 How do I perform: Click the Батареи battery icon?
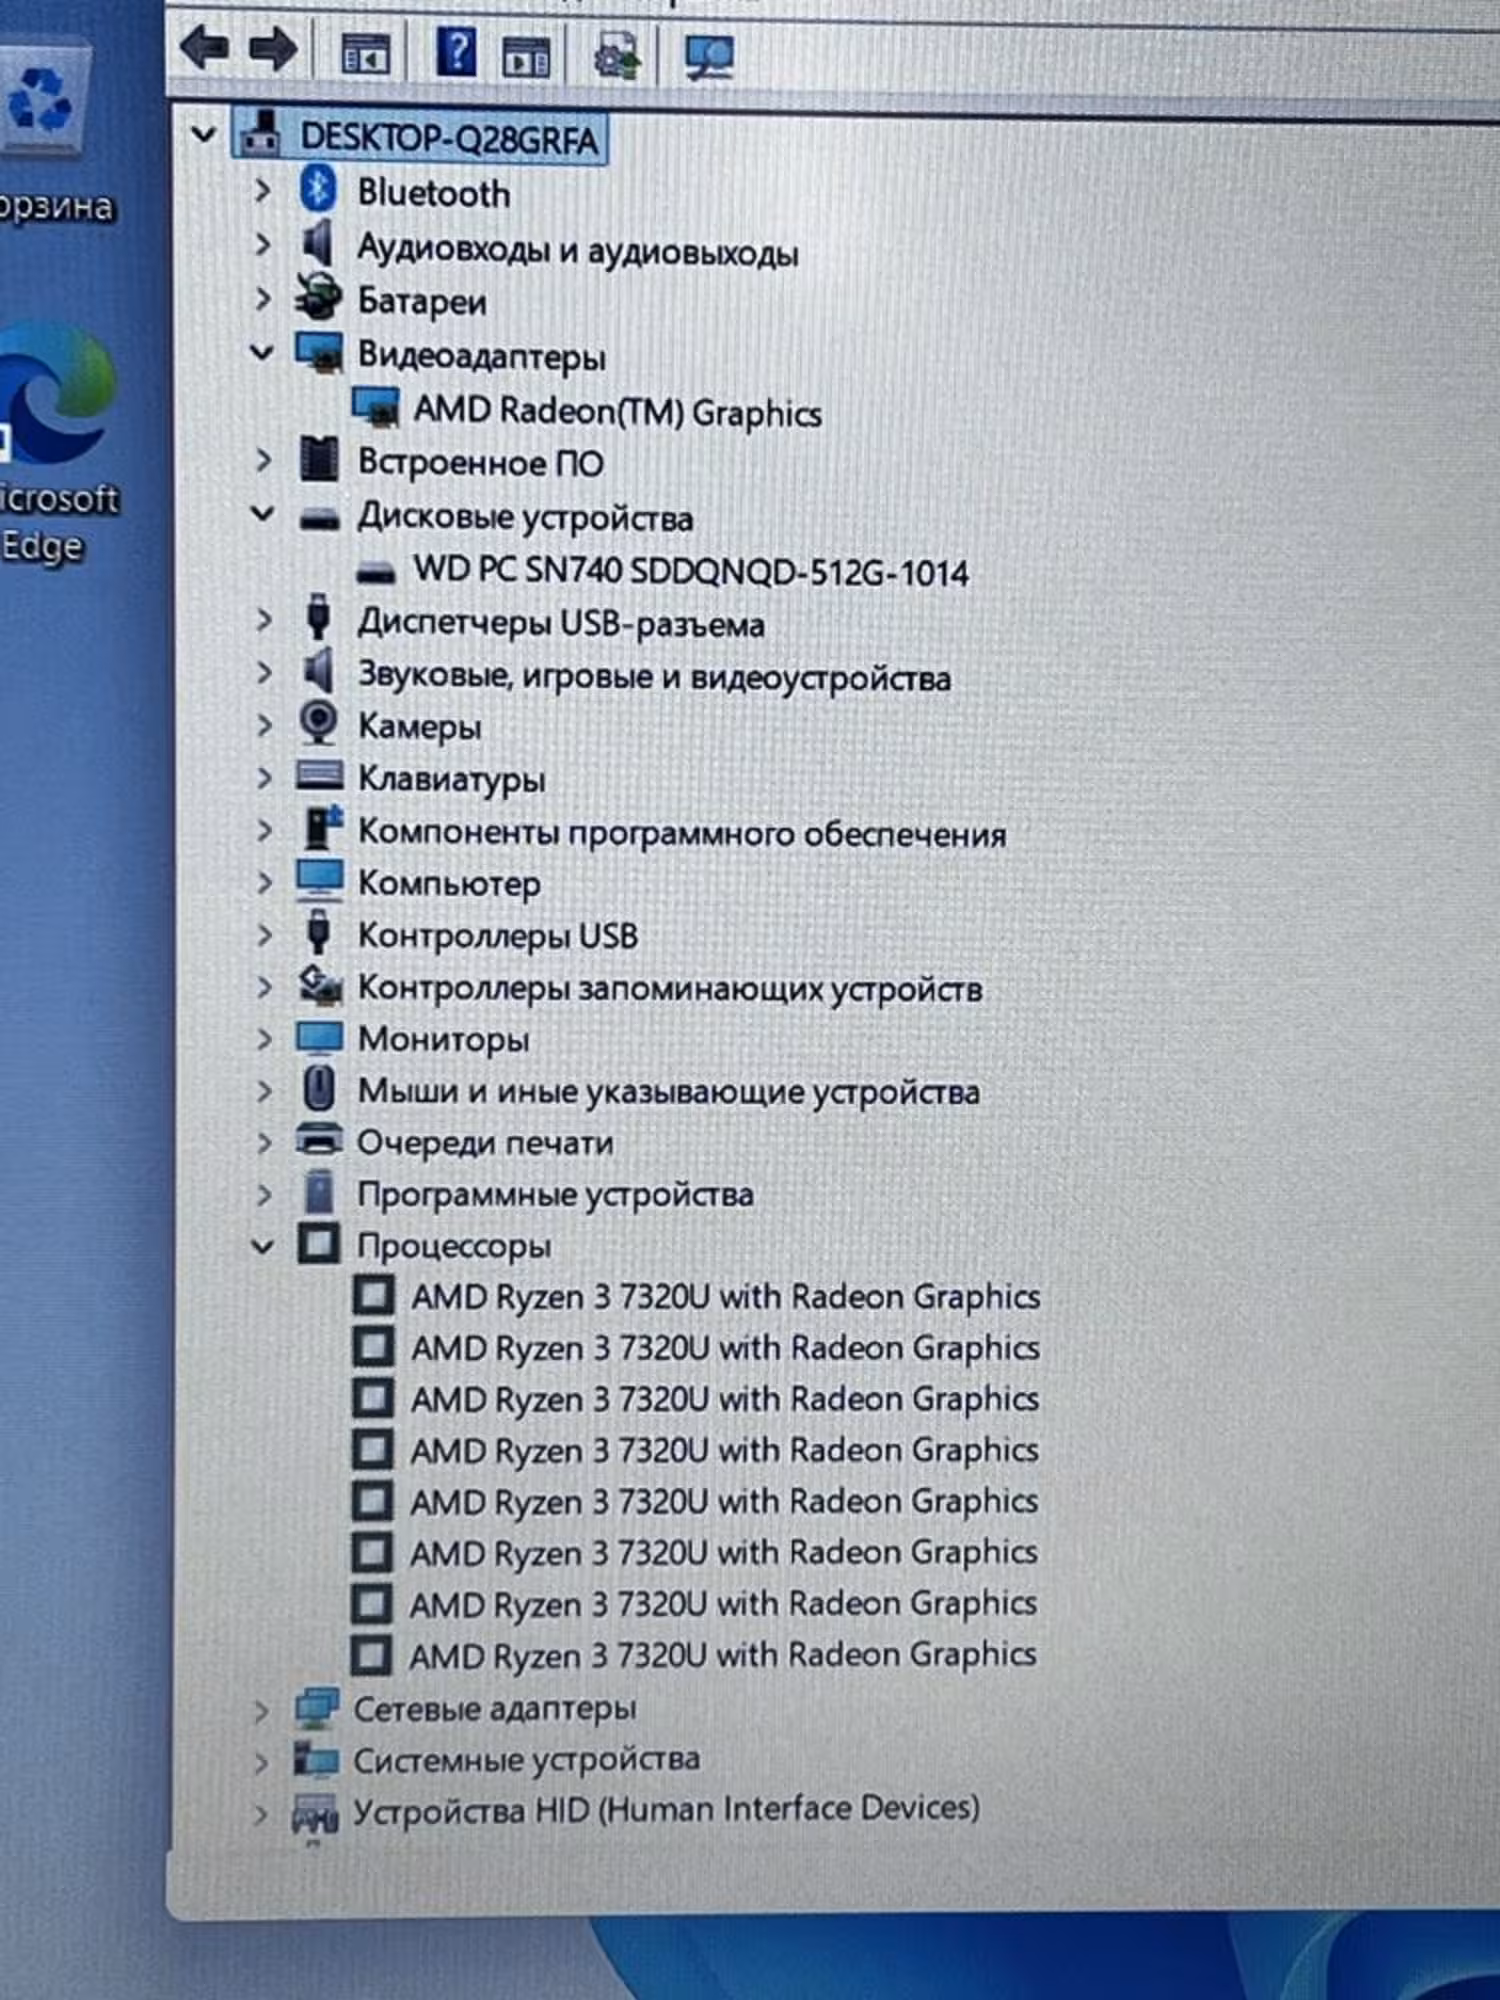point(318,297)
